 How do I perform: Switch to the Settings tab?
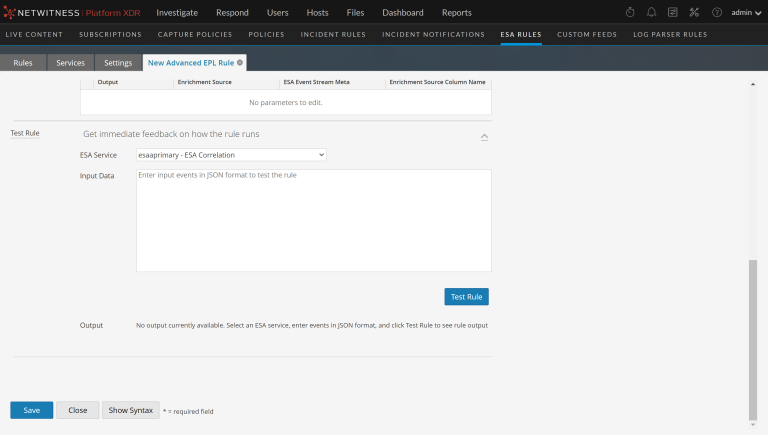click(119, 63)
